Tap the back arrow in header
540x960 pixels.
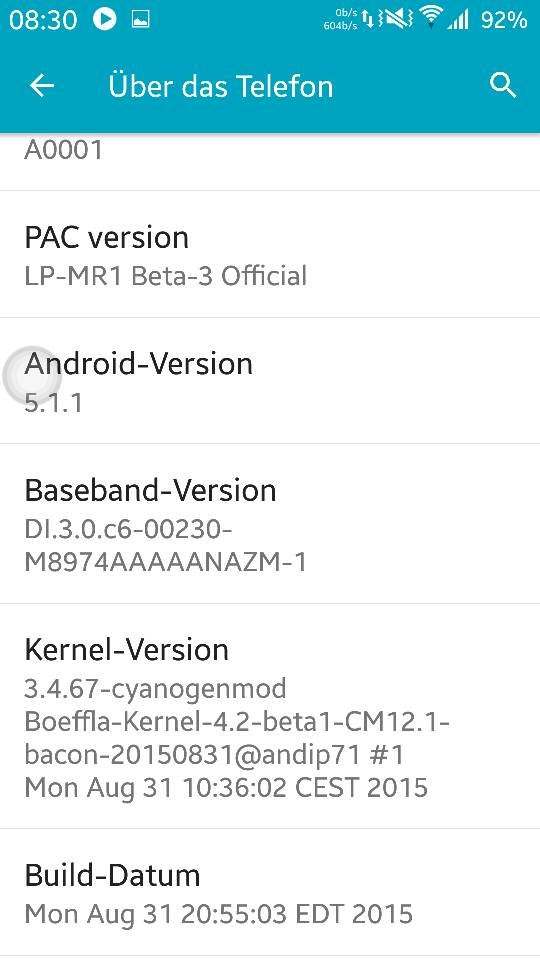tap(42, 86)
